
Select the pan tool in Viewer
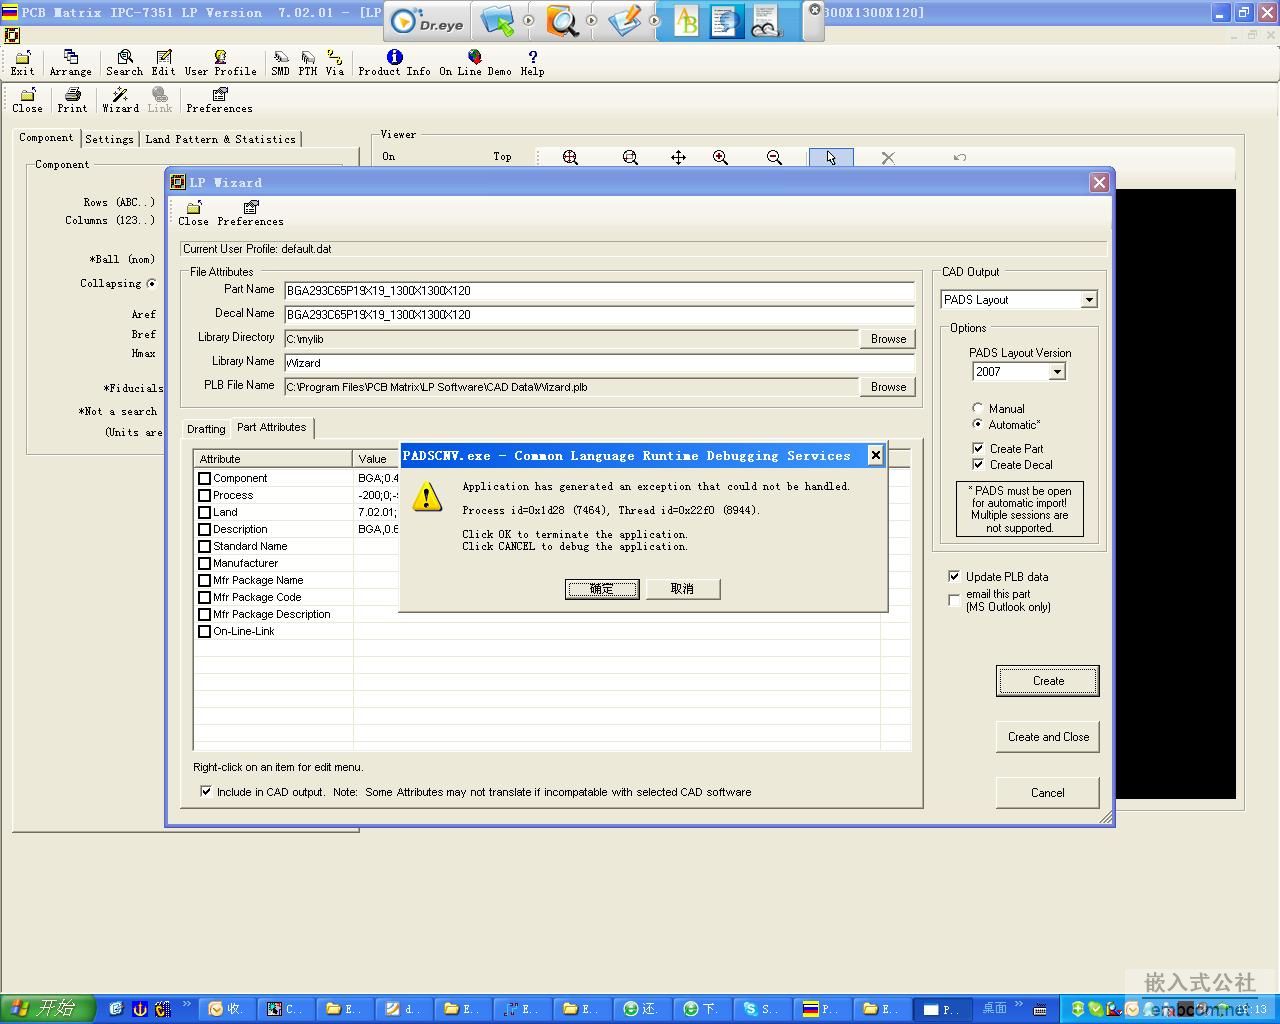[678, 157]
